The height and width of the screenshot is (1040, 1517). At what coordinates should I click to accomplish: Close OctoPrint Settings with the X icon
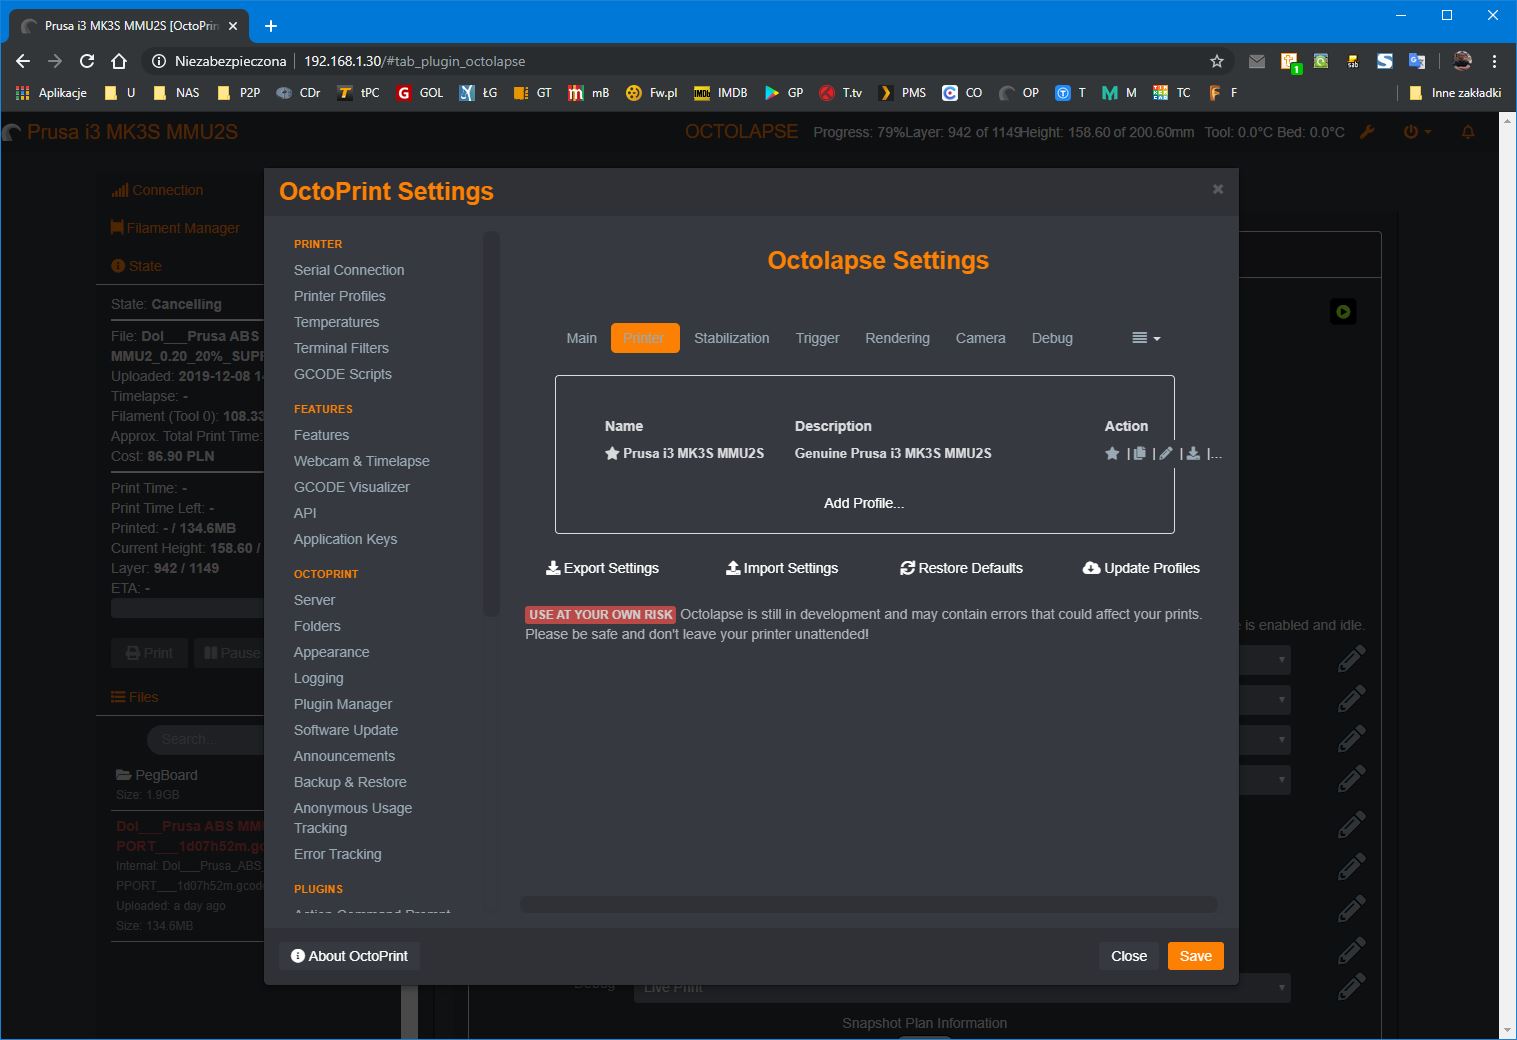(1218, 189)
